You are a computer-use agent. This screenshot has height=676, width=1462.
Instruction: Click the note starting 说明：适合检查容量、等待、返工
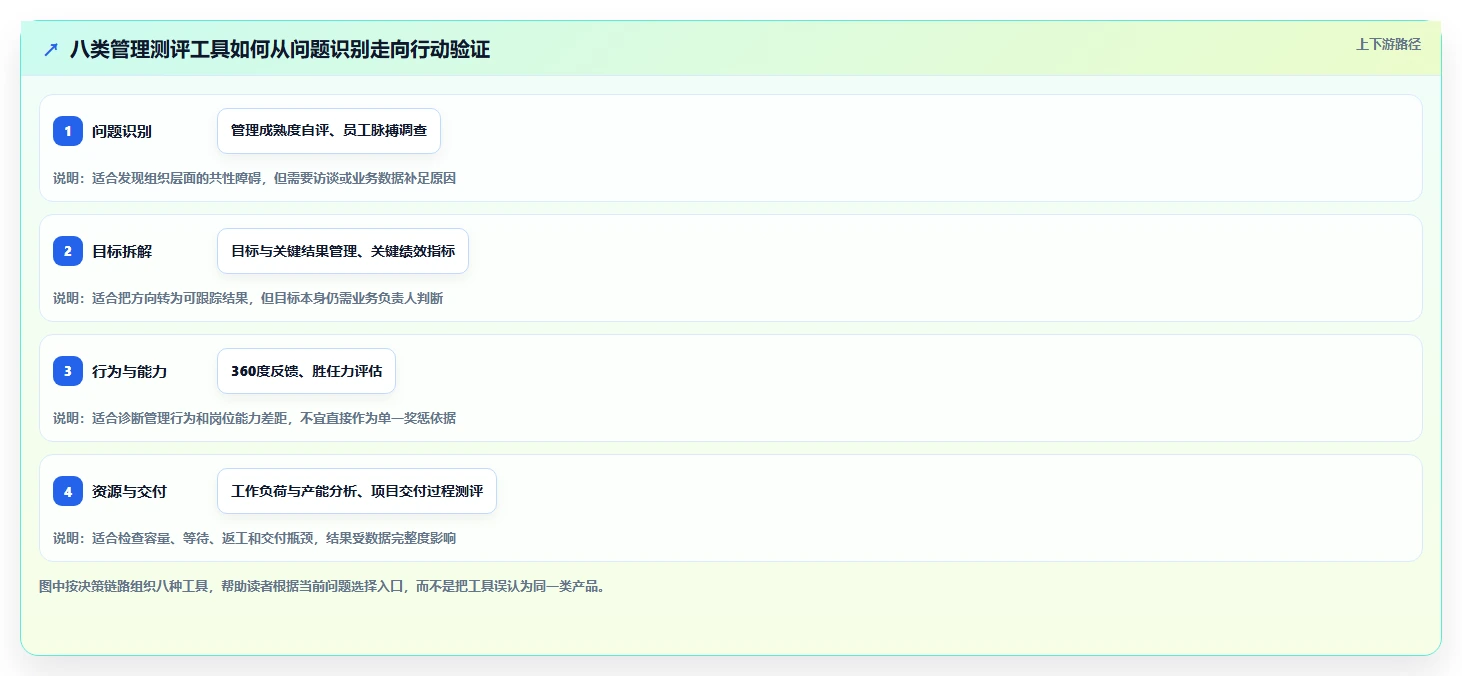pyautogui.click(x=254, y=538)
